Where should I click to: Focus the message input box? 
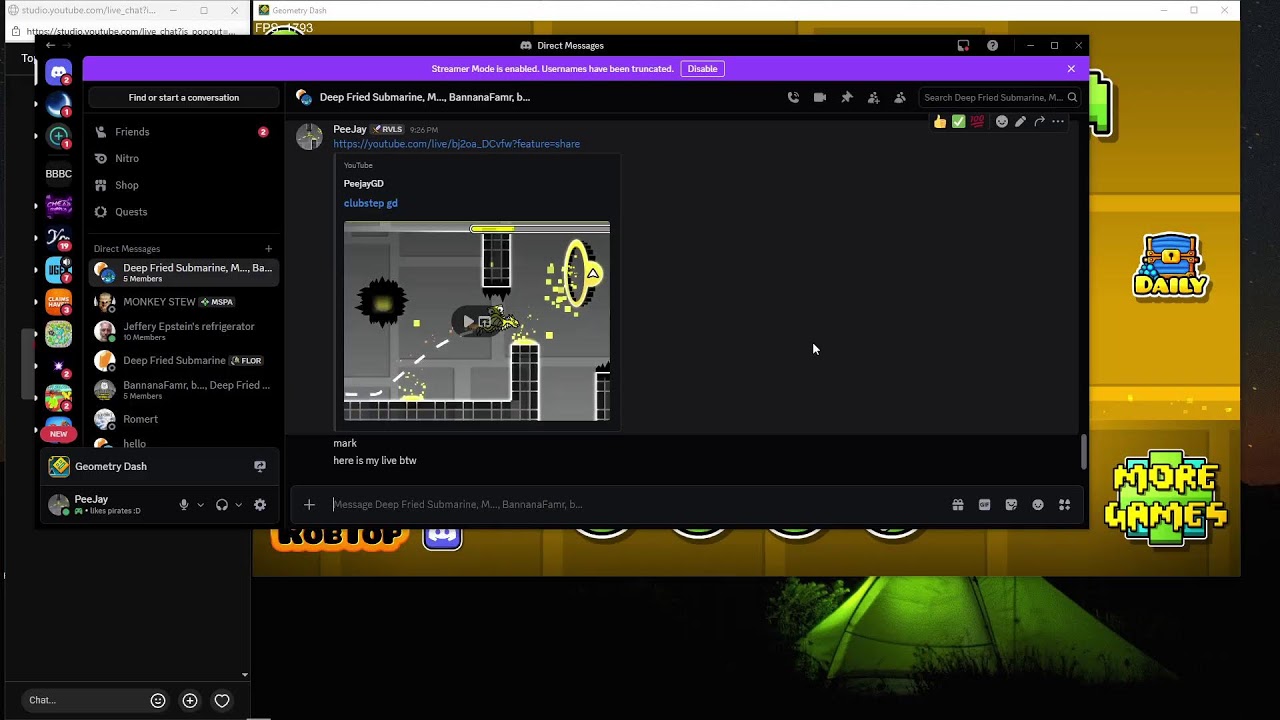(x=636, y=505)
